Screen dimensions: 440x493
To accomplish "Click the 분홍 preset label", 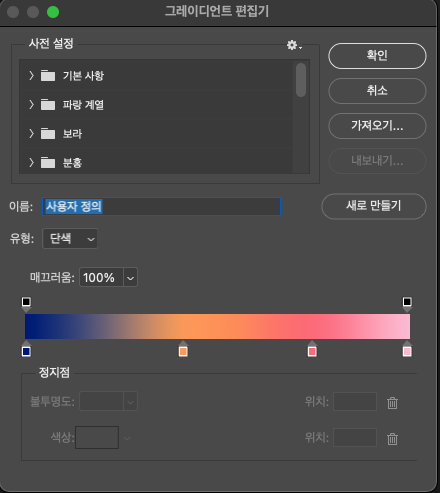I will (72, 163).
